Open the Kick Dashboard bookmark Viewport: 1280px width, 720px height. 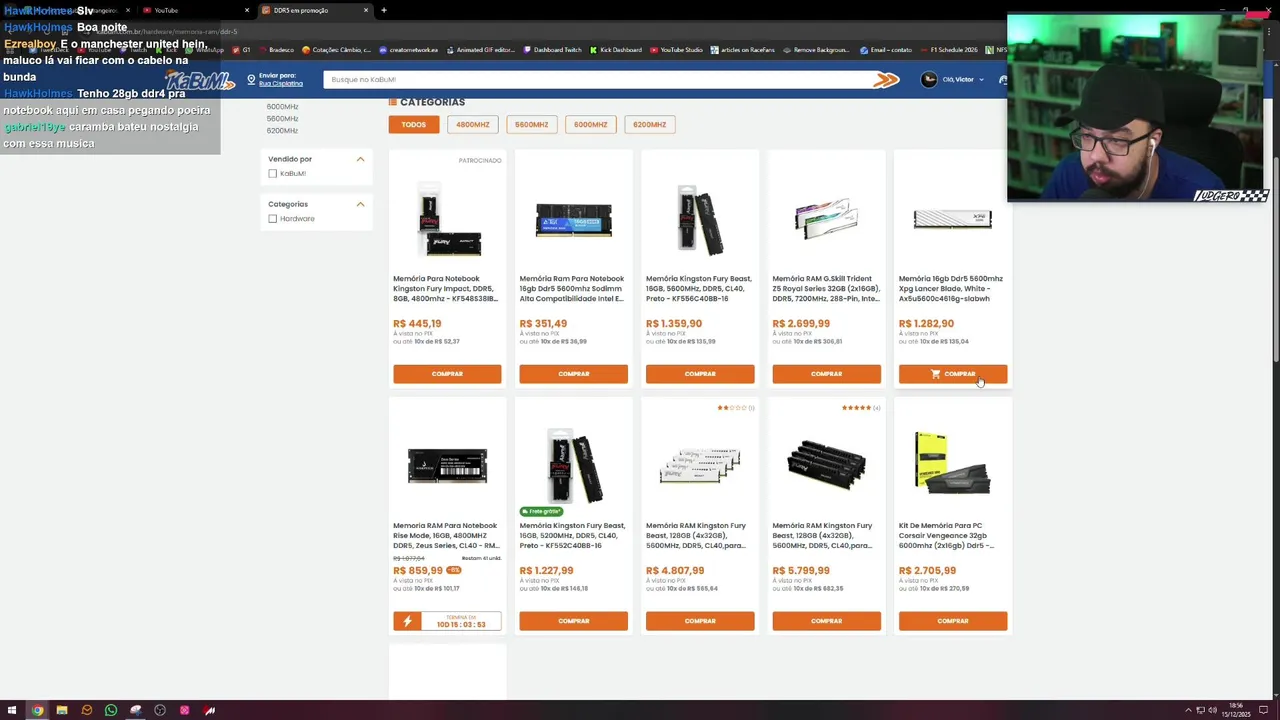615,50
